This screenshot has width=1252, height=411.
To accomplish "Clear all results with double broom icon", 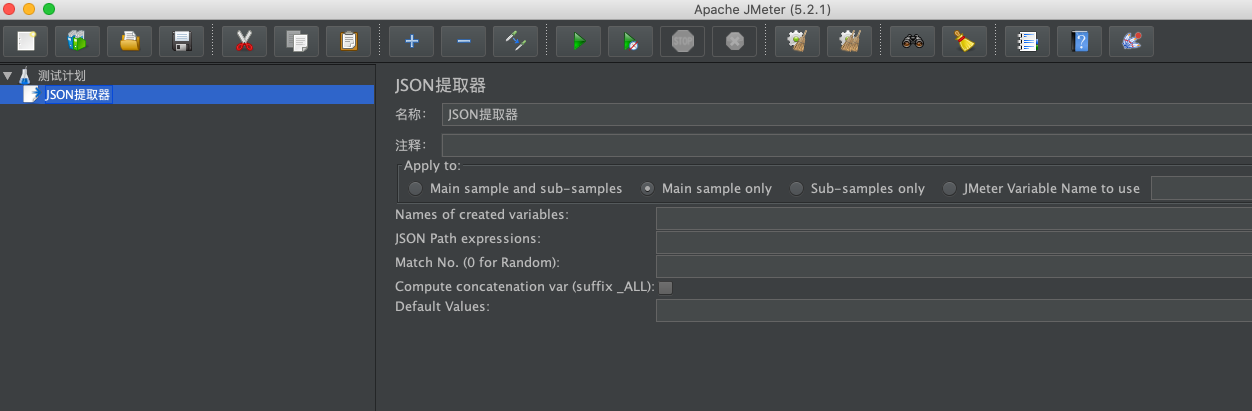I will point(849,41).
